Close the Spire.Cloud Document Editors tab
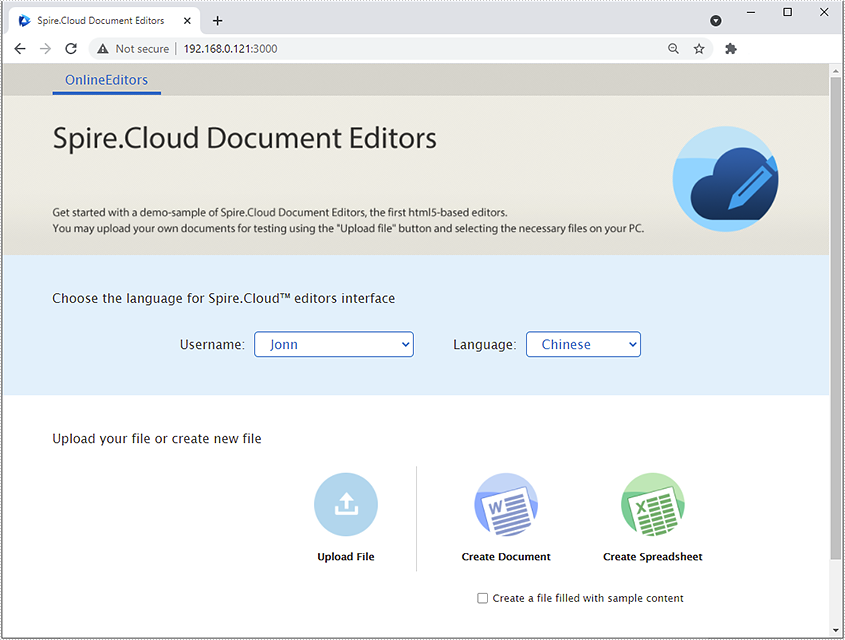 tap(187, 20)
